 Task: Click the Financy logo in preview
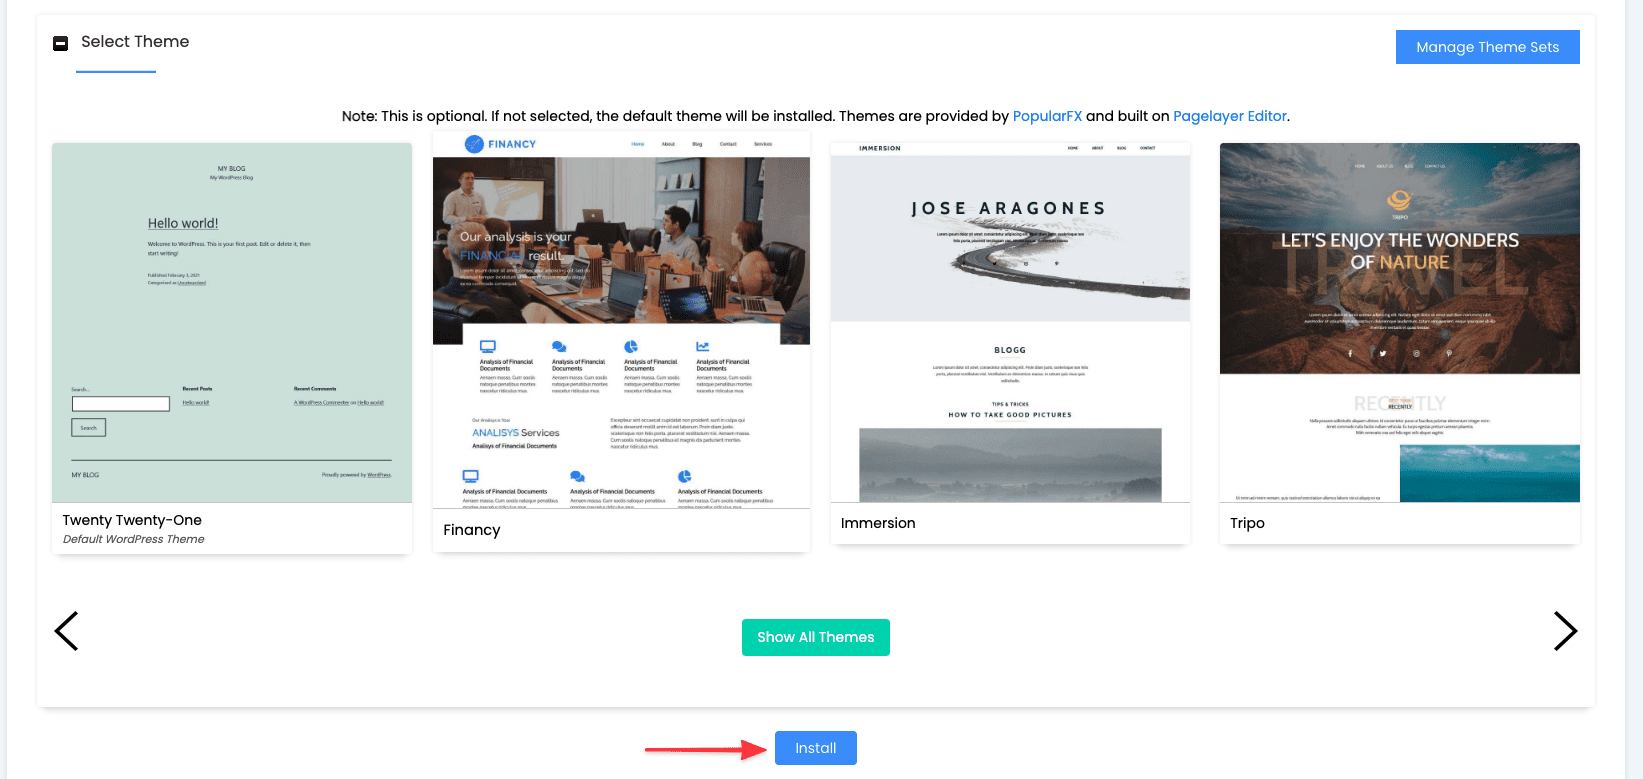click(500, 144)
